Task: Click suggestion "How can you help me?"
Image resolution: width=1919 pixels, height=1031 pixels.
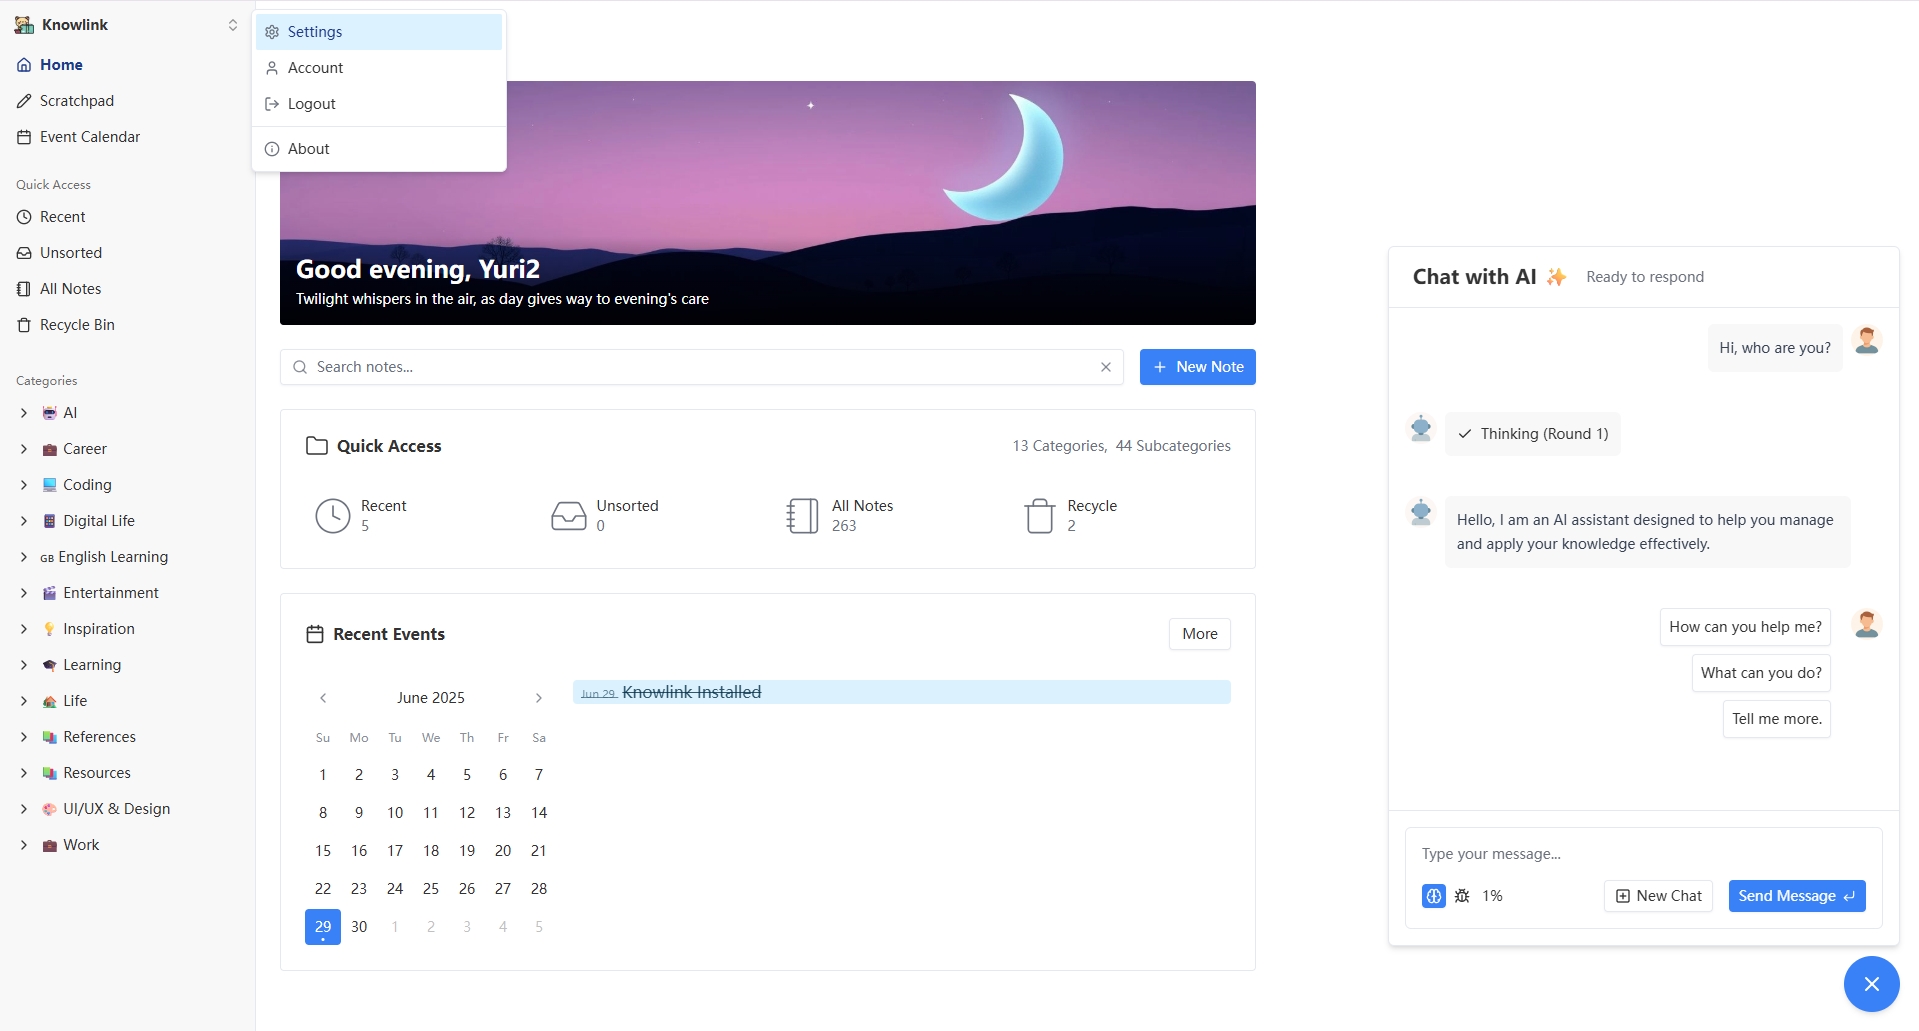Action: coord(1745,627)
